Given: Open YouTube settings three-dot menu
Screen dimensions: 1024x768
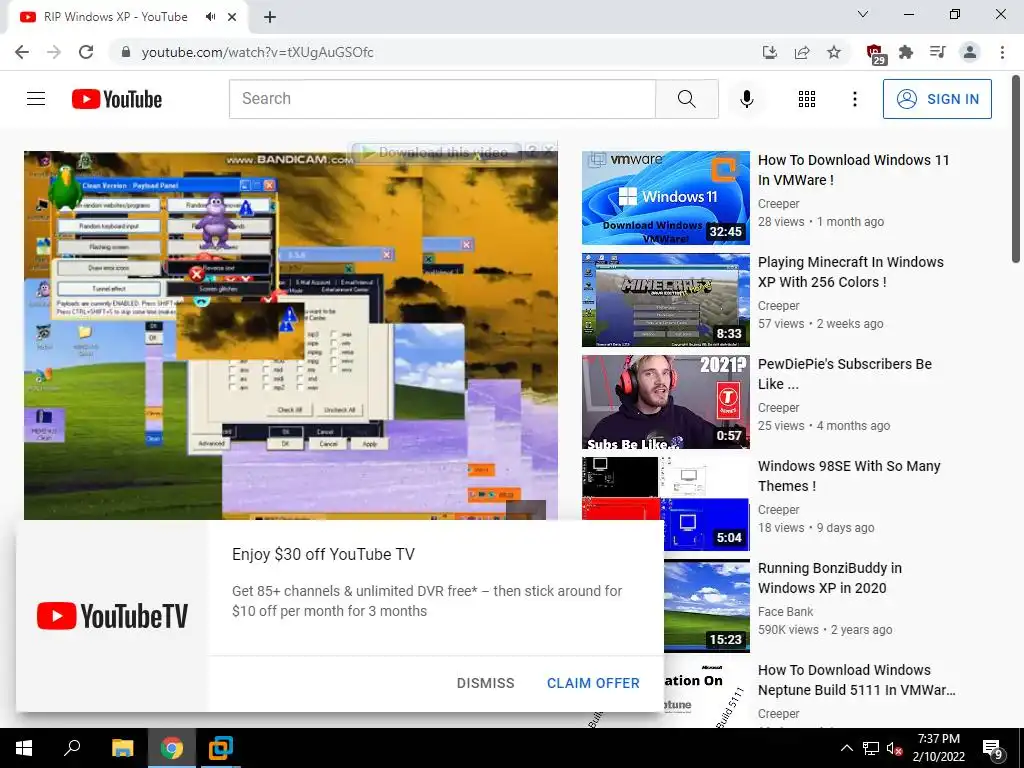Looking at the screenshot, I should tap(855, 99).
